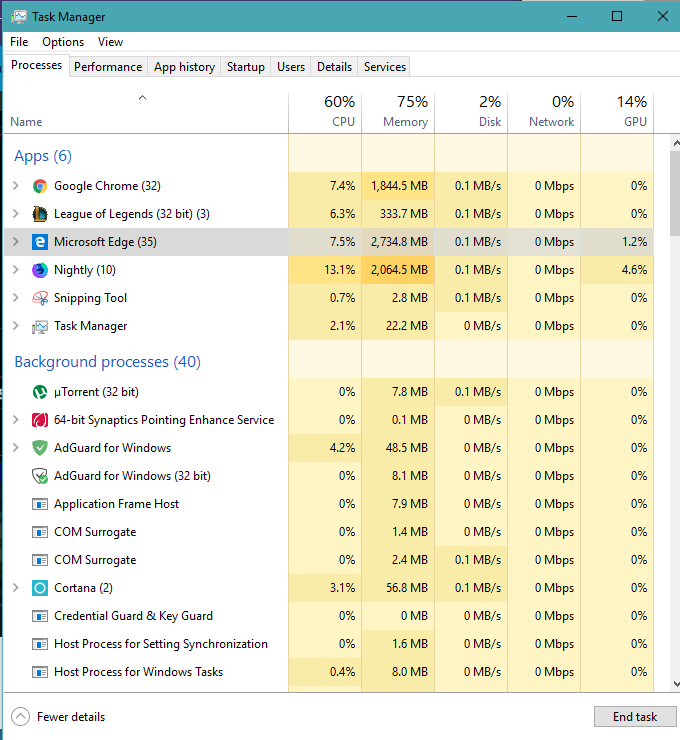Image resolution: width=680 pixels, height=740 pixels.
Task: Expand the Nightly process group
Action: (15, 270)
